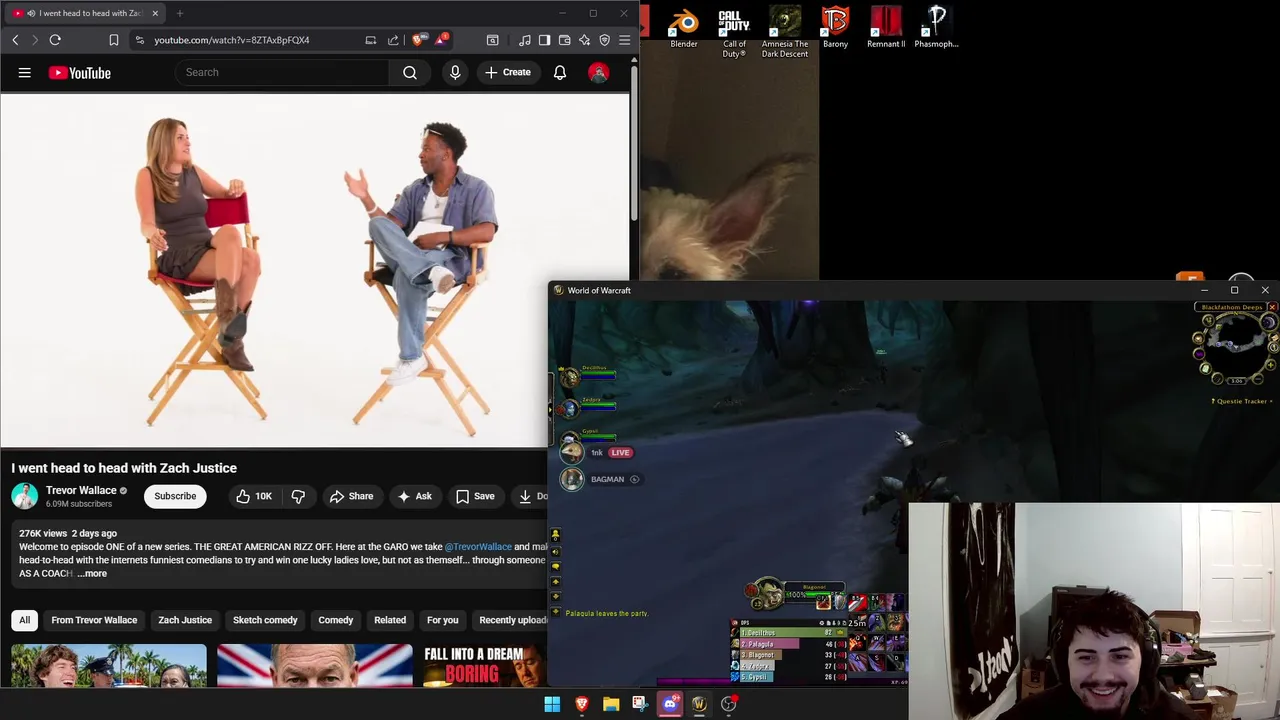
Task: Open Brave Wallet icon
Action: [x=565, y=40]
